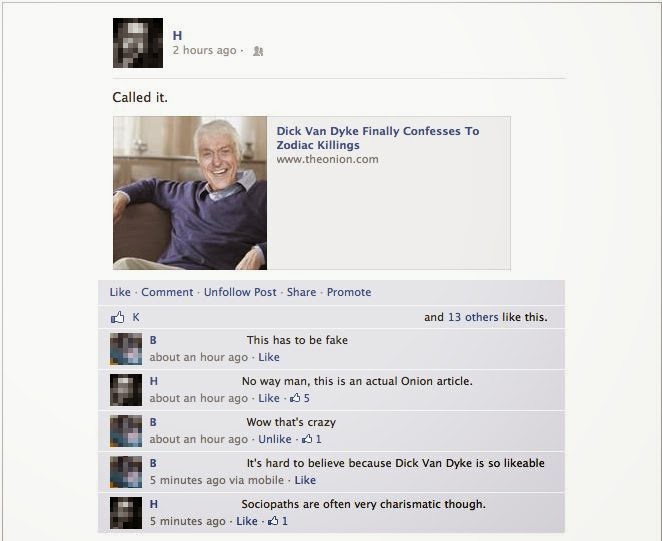662x541 pixels.
Task: Click thumbs-up count on Onion article comment
Action: tap(300, 398)
